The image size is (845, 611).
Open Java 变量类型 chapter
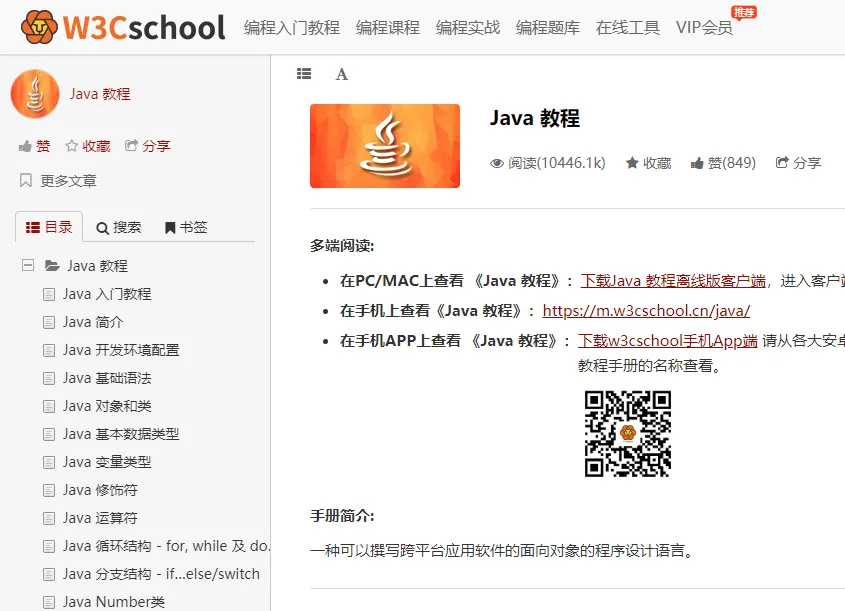point(107,462)
